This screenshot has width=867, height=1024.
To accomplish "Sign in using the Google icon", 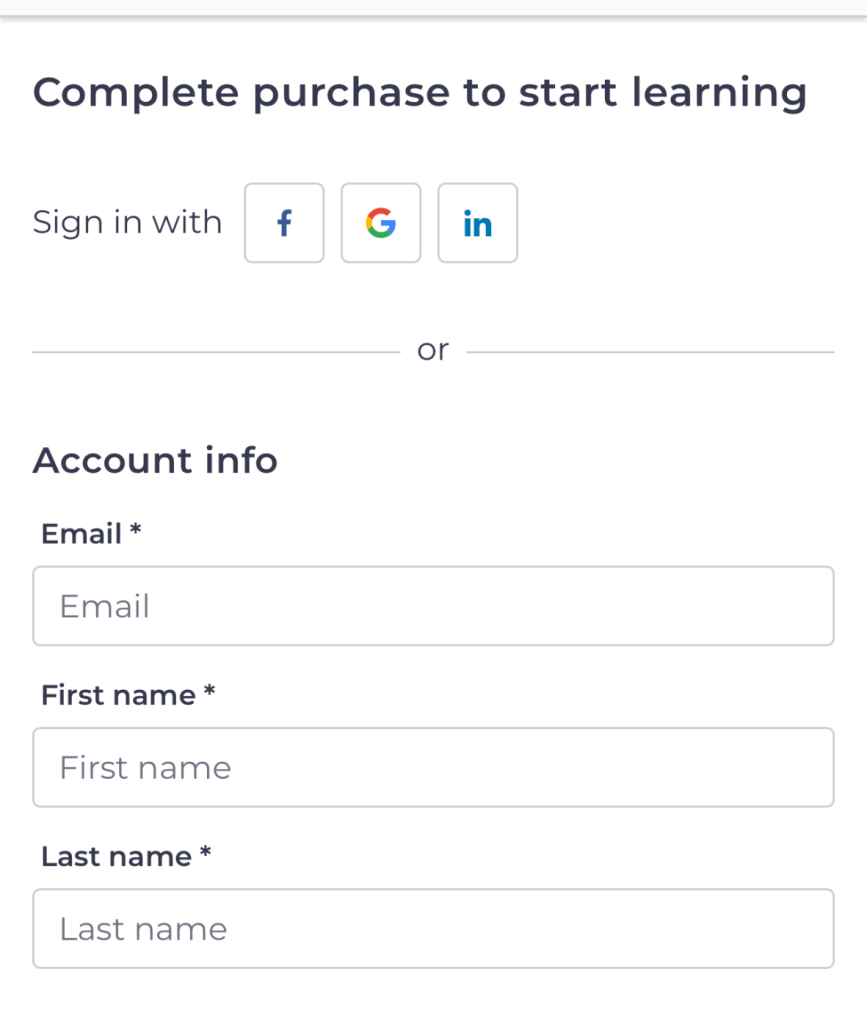I will (x=381, y=223).
